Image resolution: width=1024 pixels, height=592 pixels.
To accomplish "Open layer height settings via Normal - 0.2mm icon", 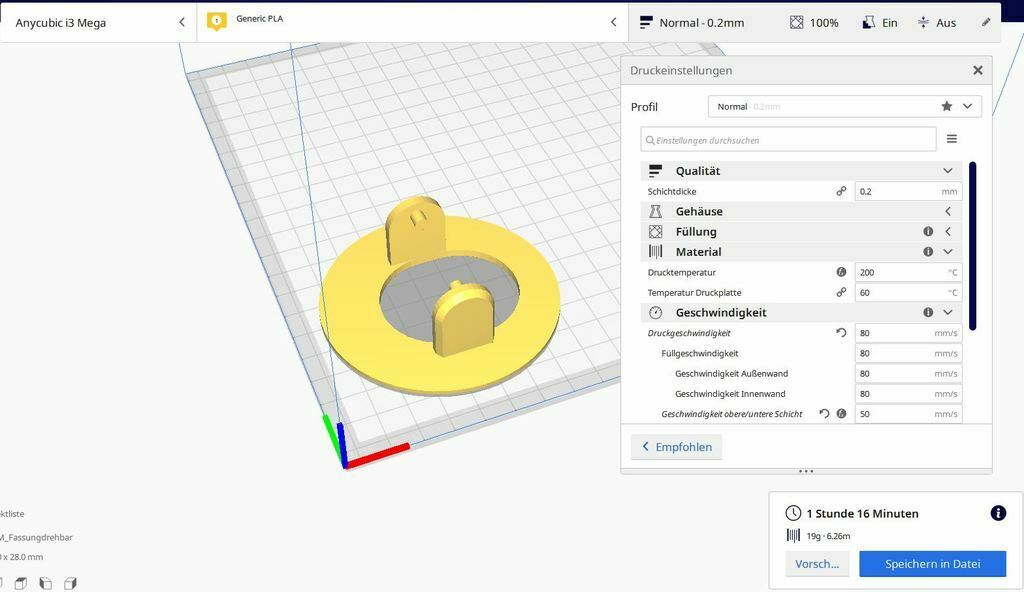I will (x=646, y=22).
